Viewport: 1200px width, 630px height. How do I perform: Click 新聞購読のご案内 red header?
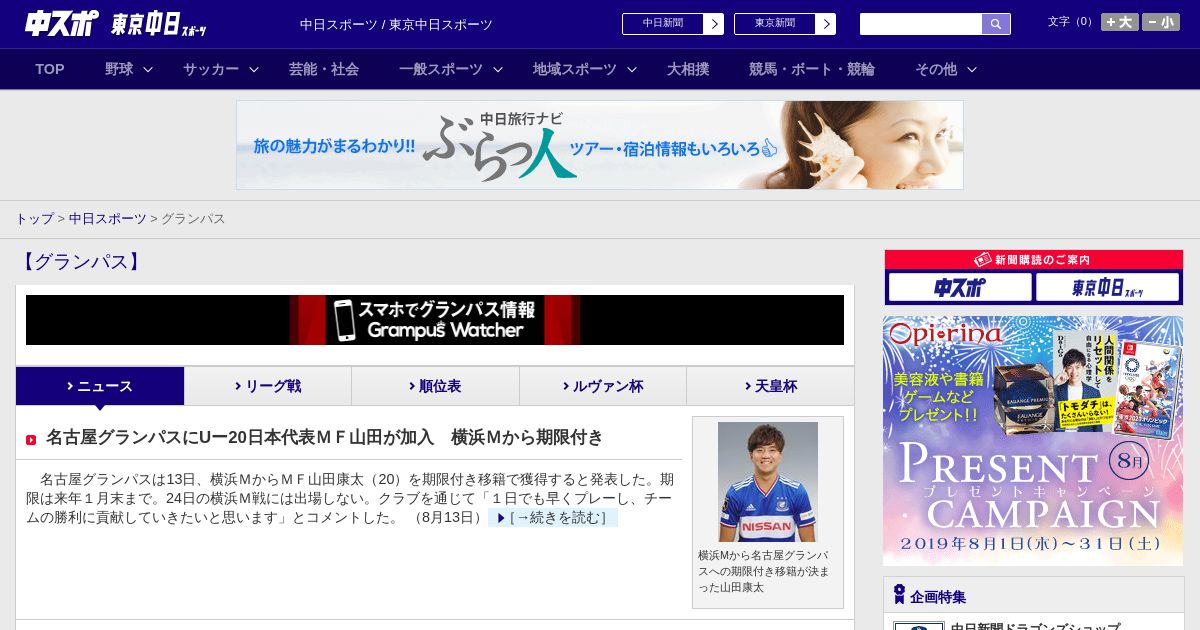[x=1034, y=260]
